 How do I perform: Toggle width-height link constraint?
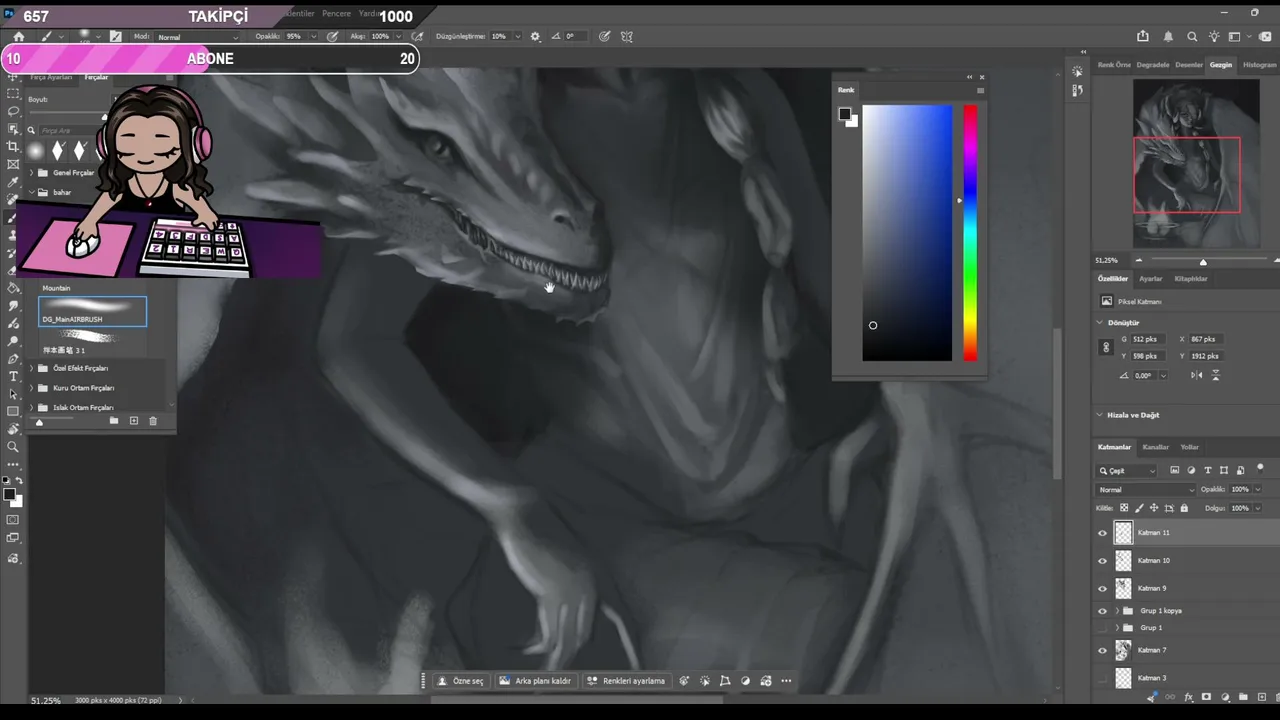1106,347
